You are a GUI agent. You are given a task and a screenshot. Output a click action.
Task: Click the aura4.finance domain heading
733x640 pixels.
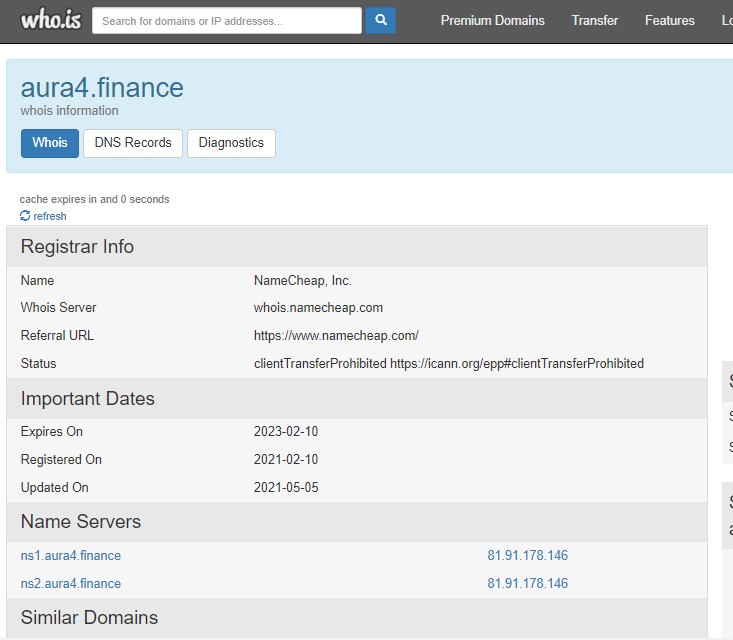(102, 87)
